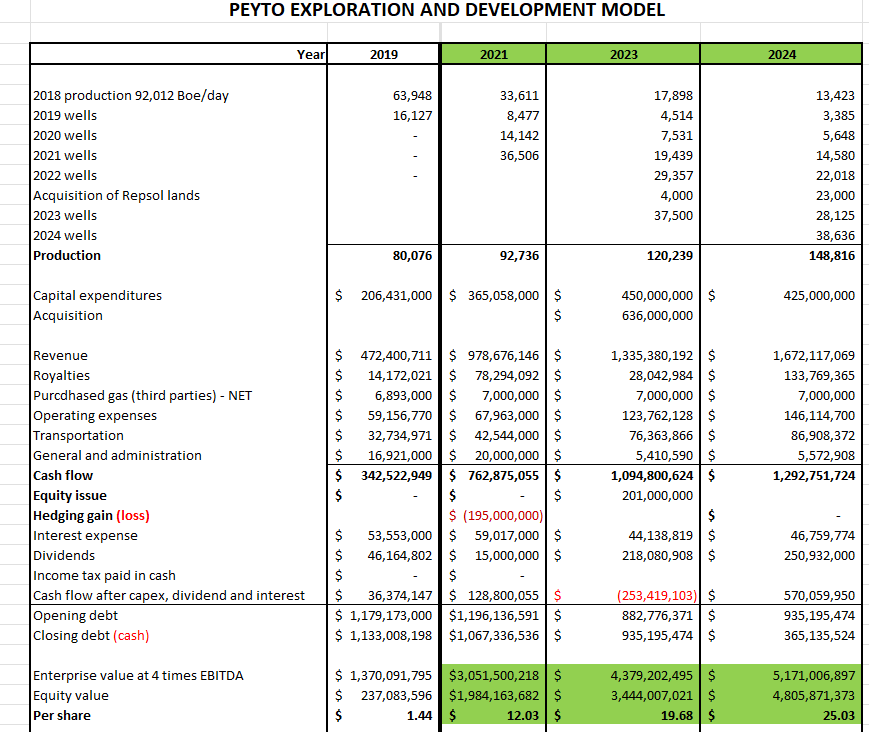
Task: Select the cell showing 29,357
Action: click(x=673, y=175)
